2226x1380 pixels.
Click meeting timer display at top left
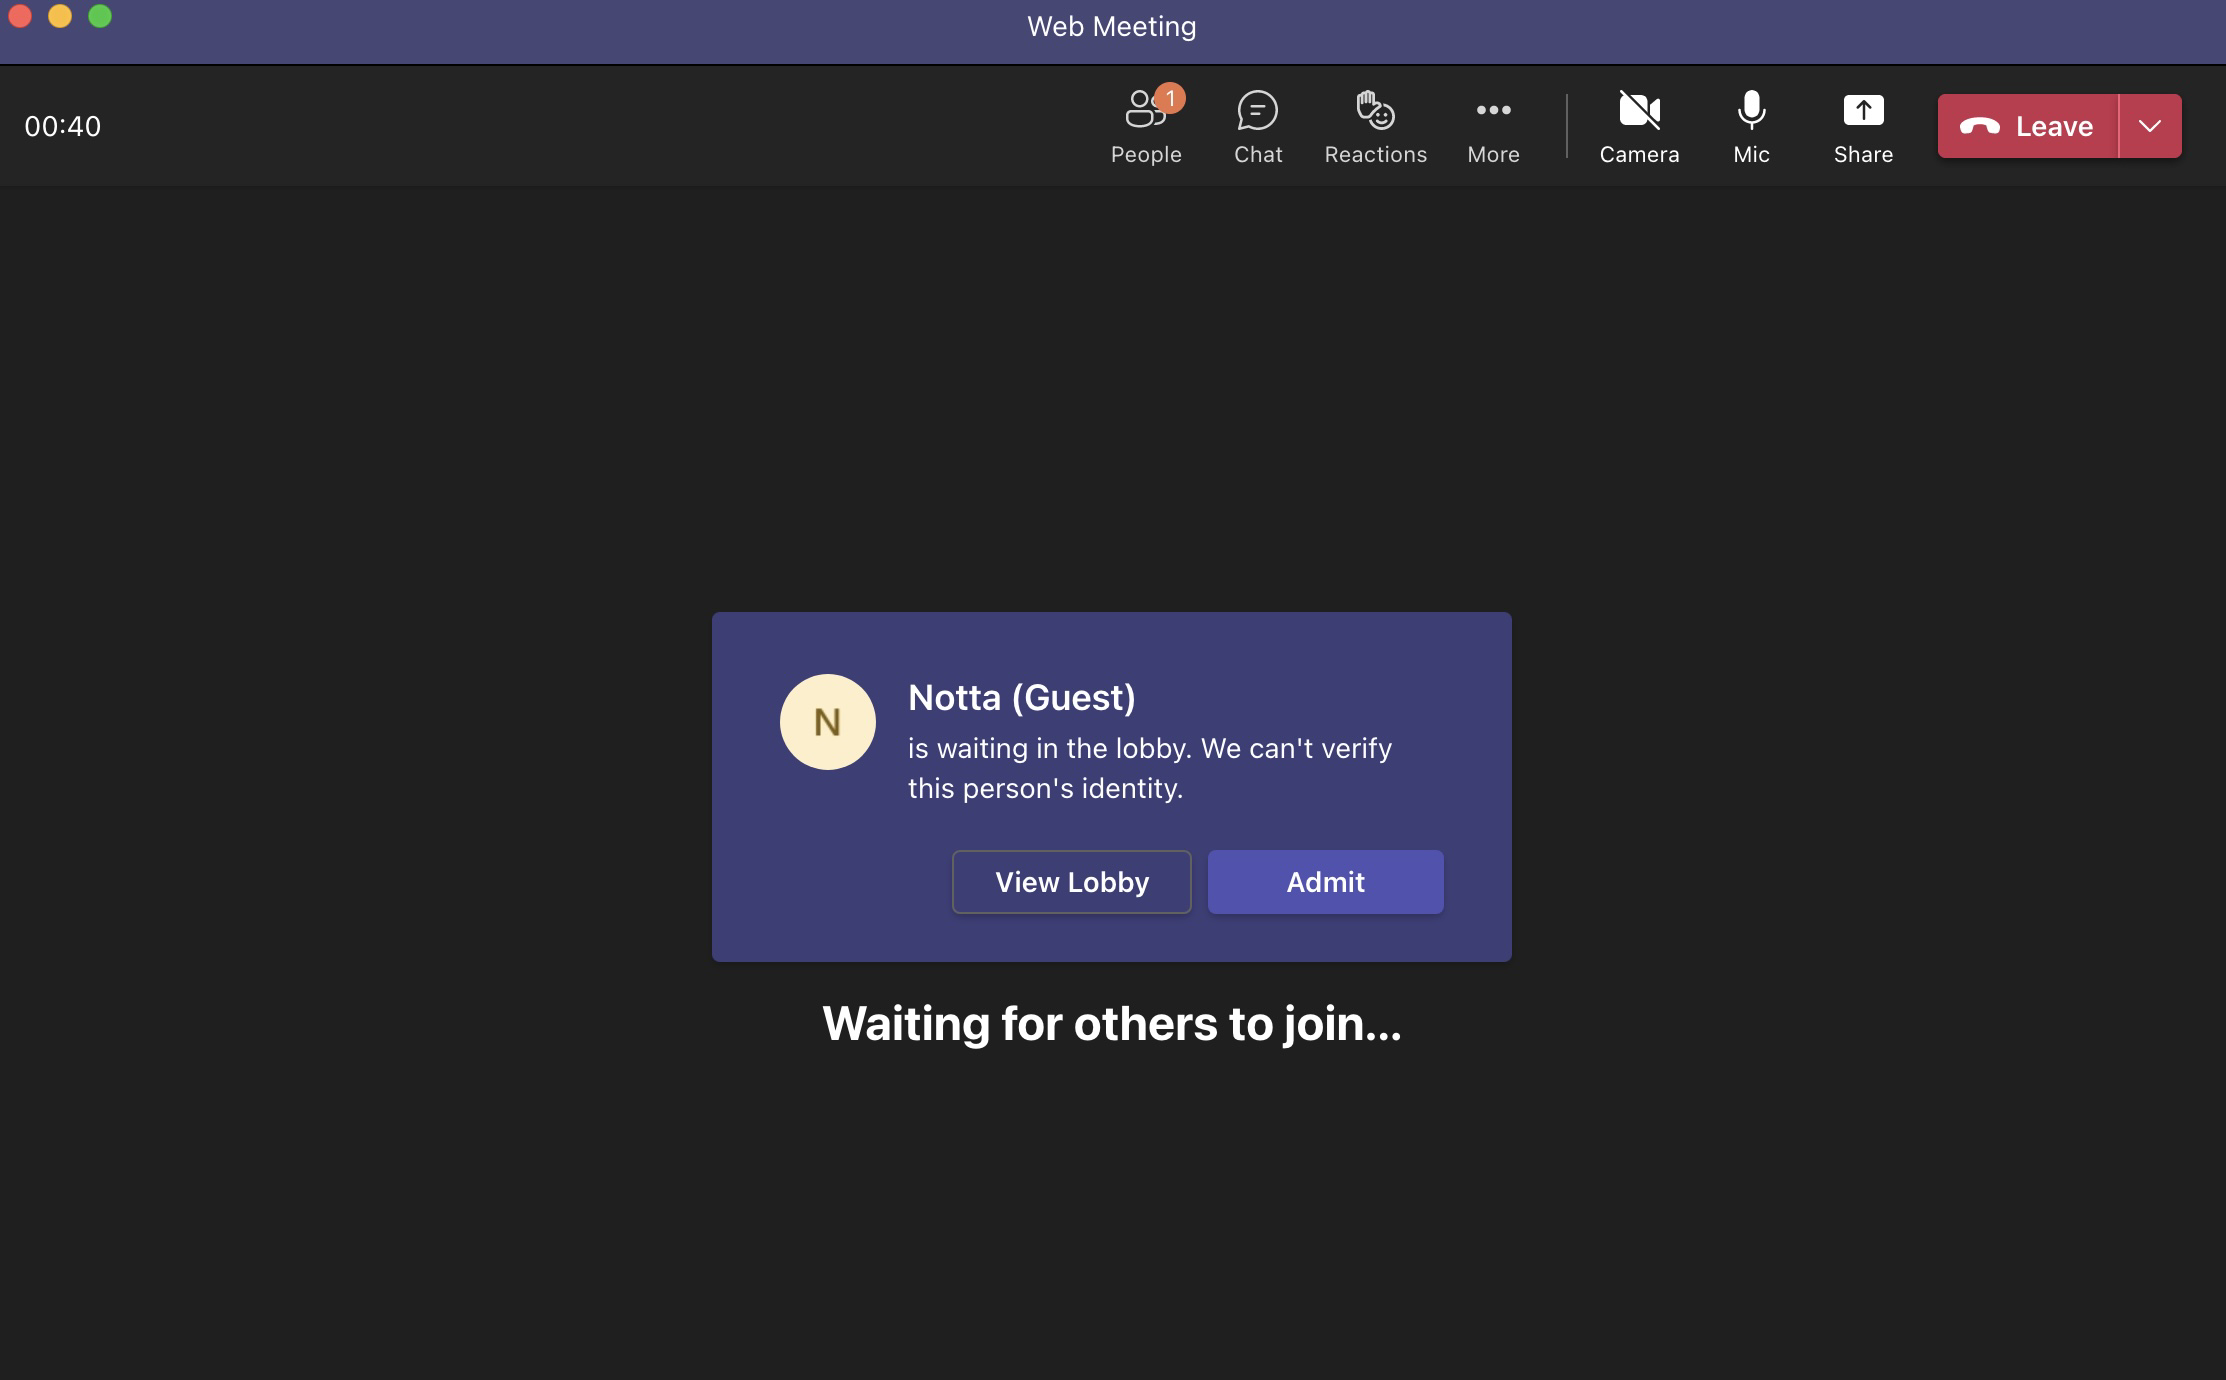click(x=64, y=126)
